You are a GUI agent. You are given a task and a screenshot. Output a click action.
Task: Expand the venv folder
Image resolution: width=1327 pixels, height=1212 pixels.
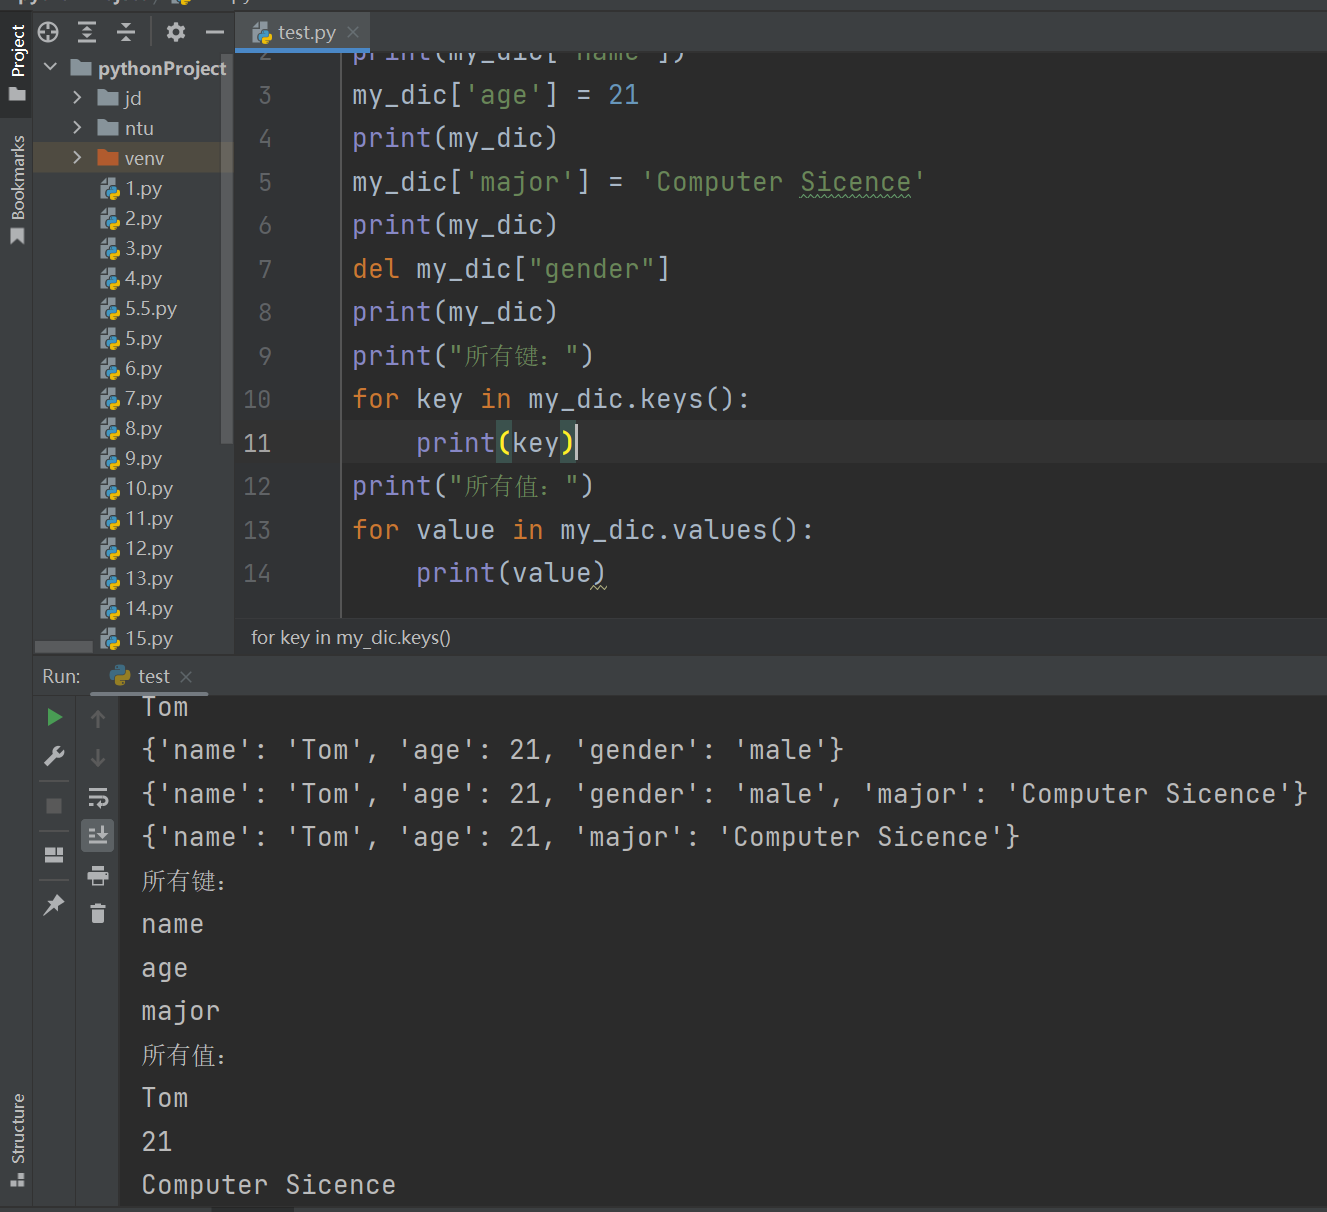[x=77, y=157]
